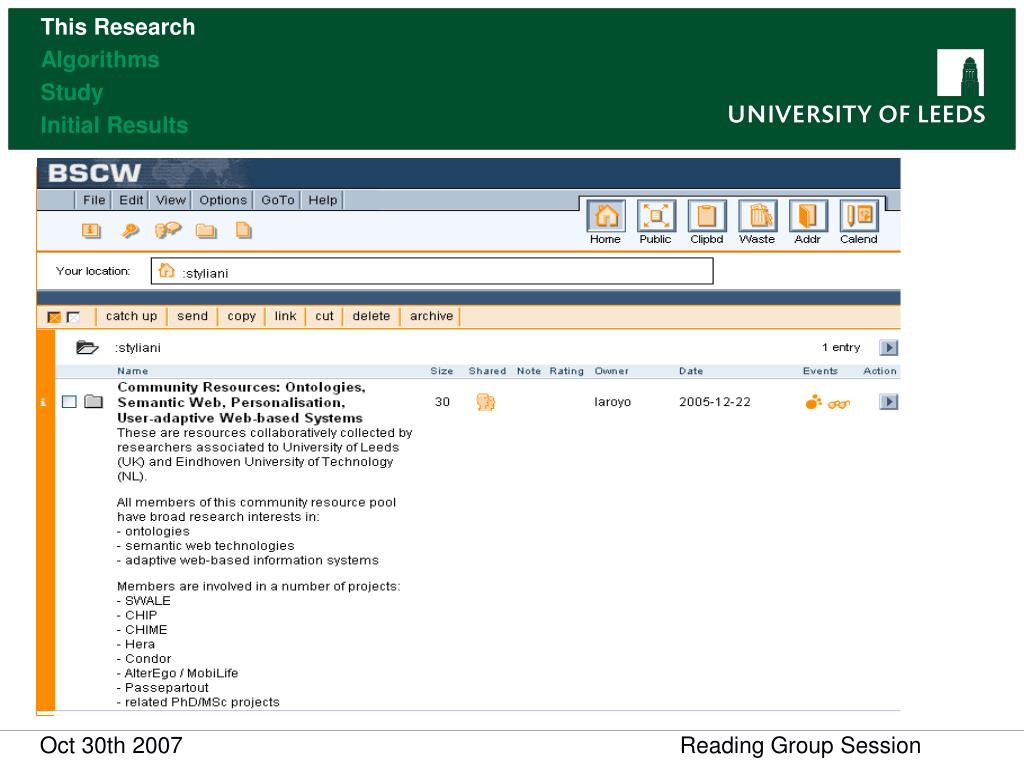Open the Options menu
The height and width of the screenshot is (768, 1024).
tap(223, 200)
